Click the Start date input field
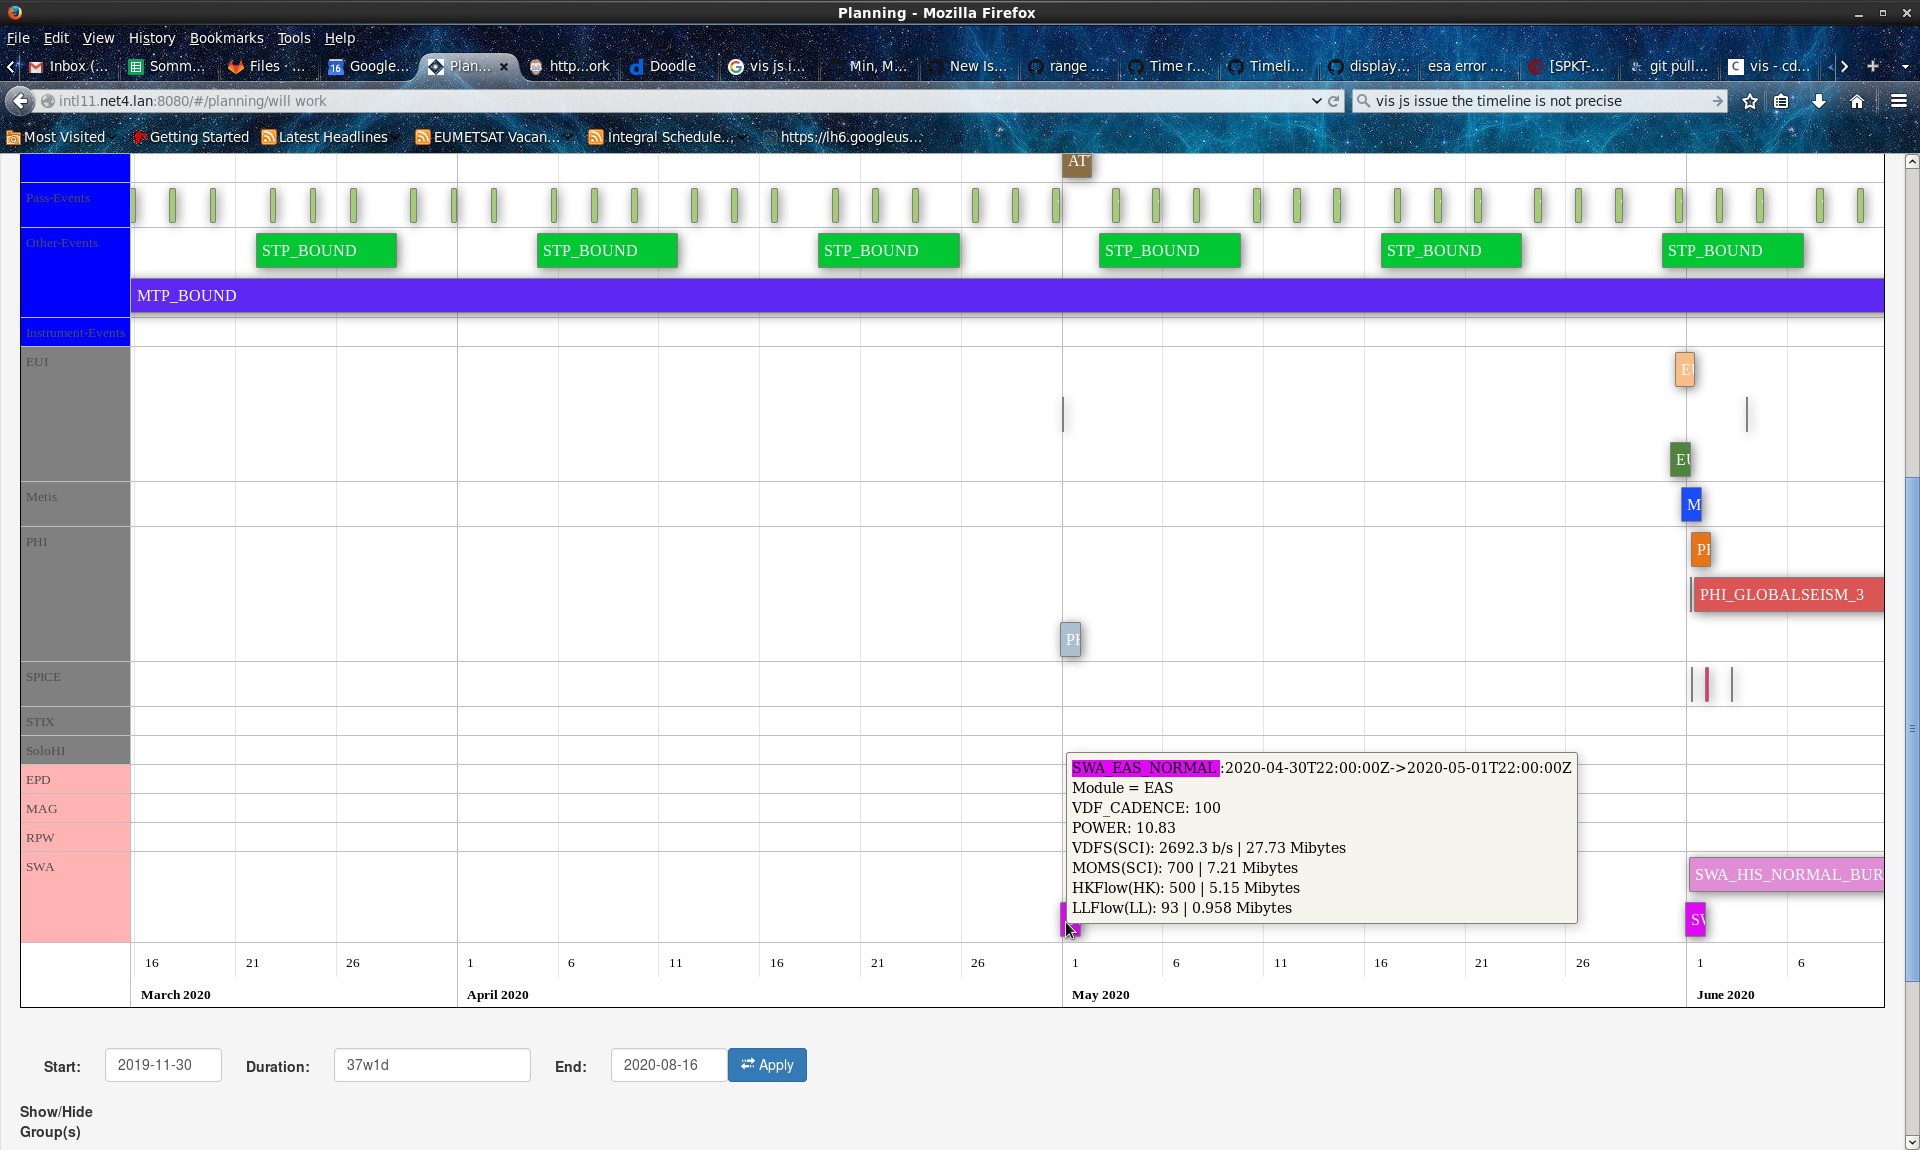The height and width of the screenshot is (1150, 1920). (x=163, y=1065)
